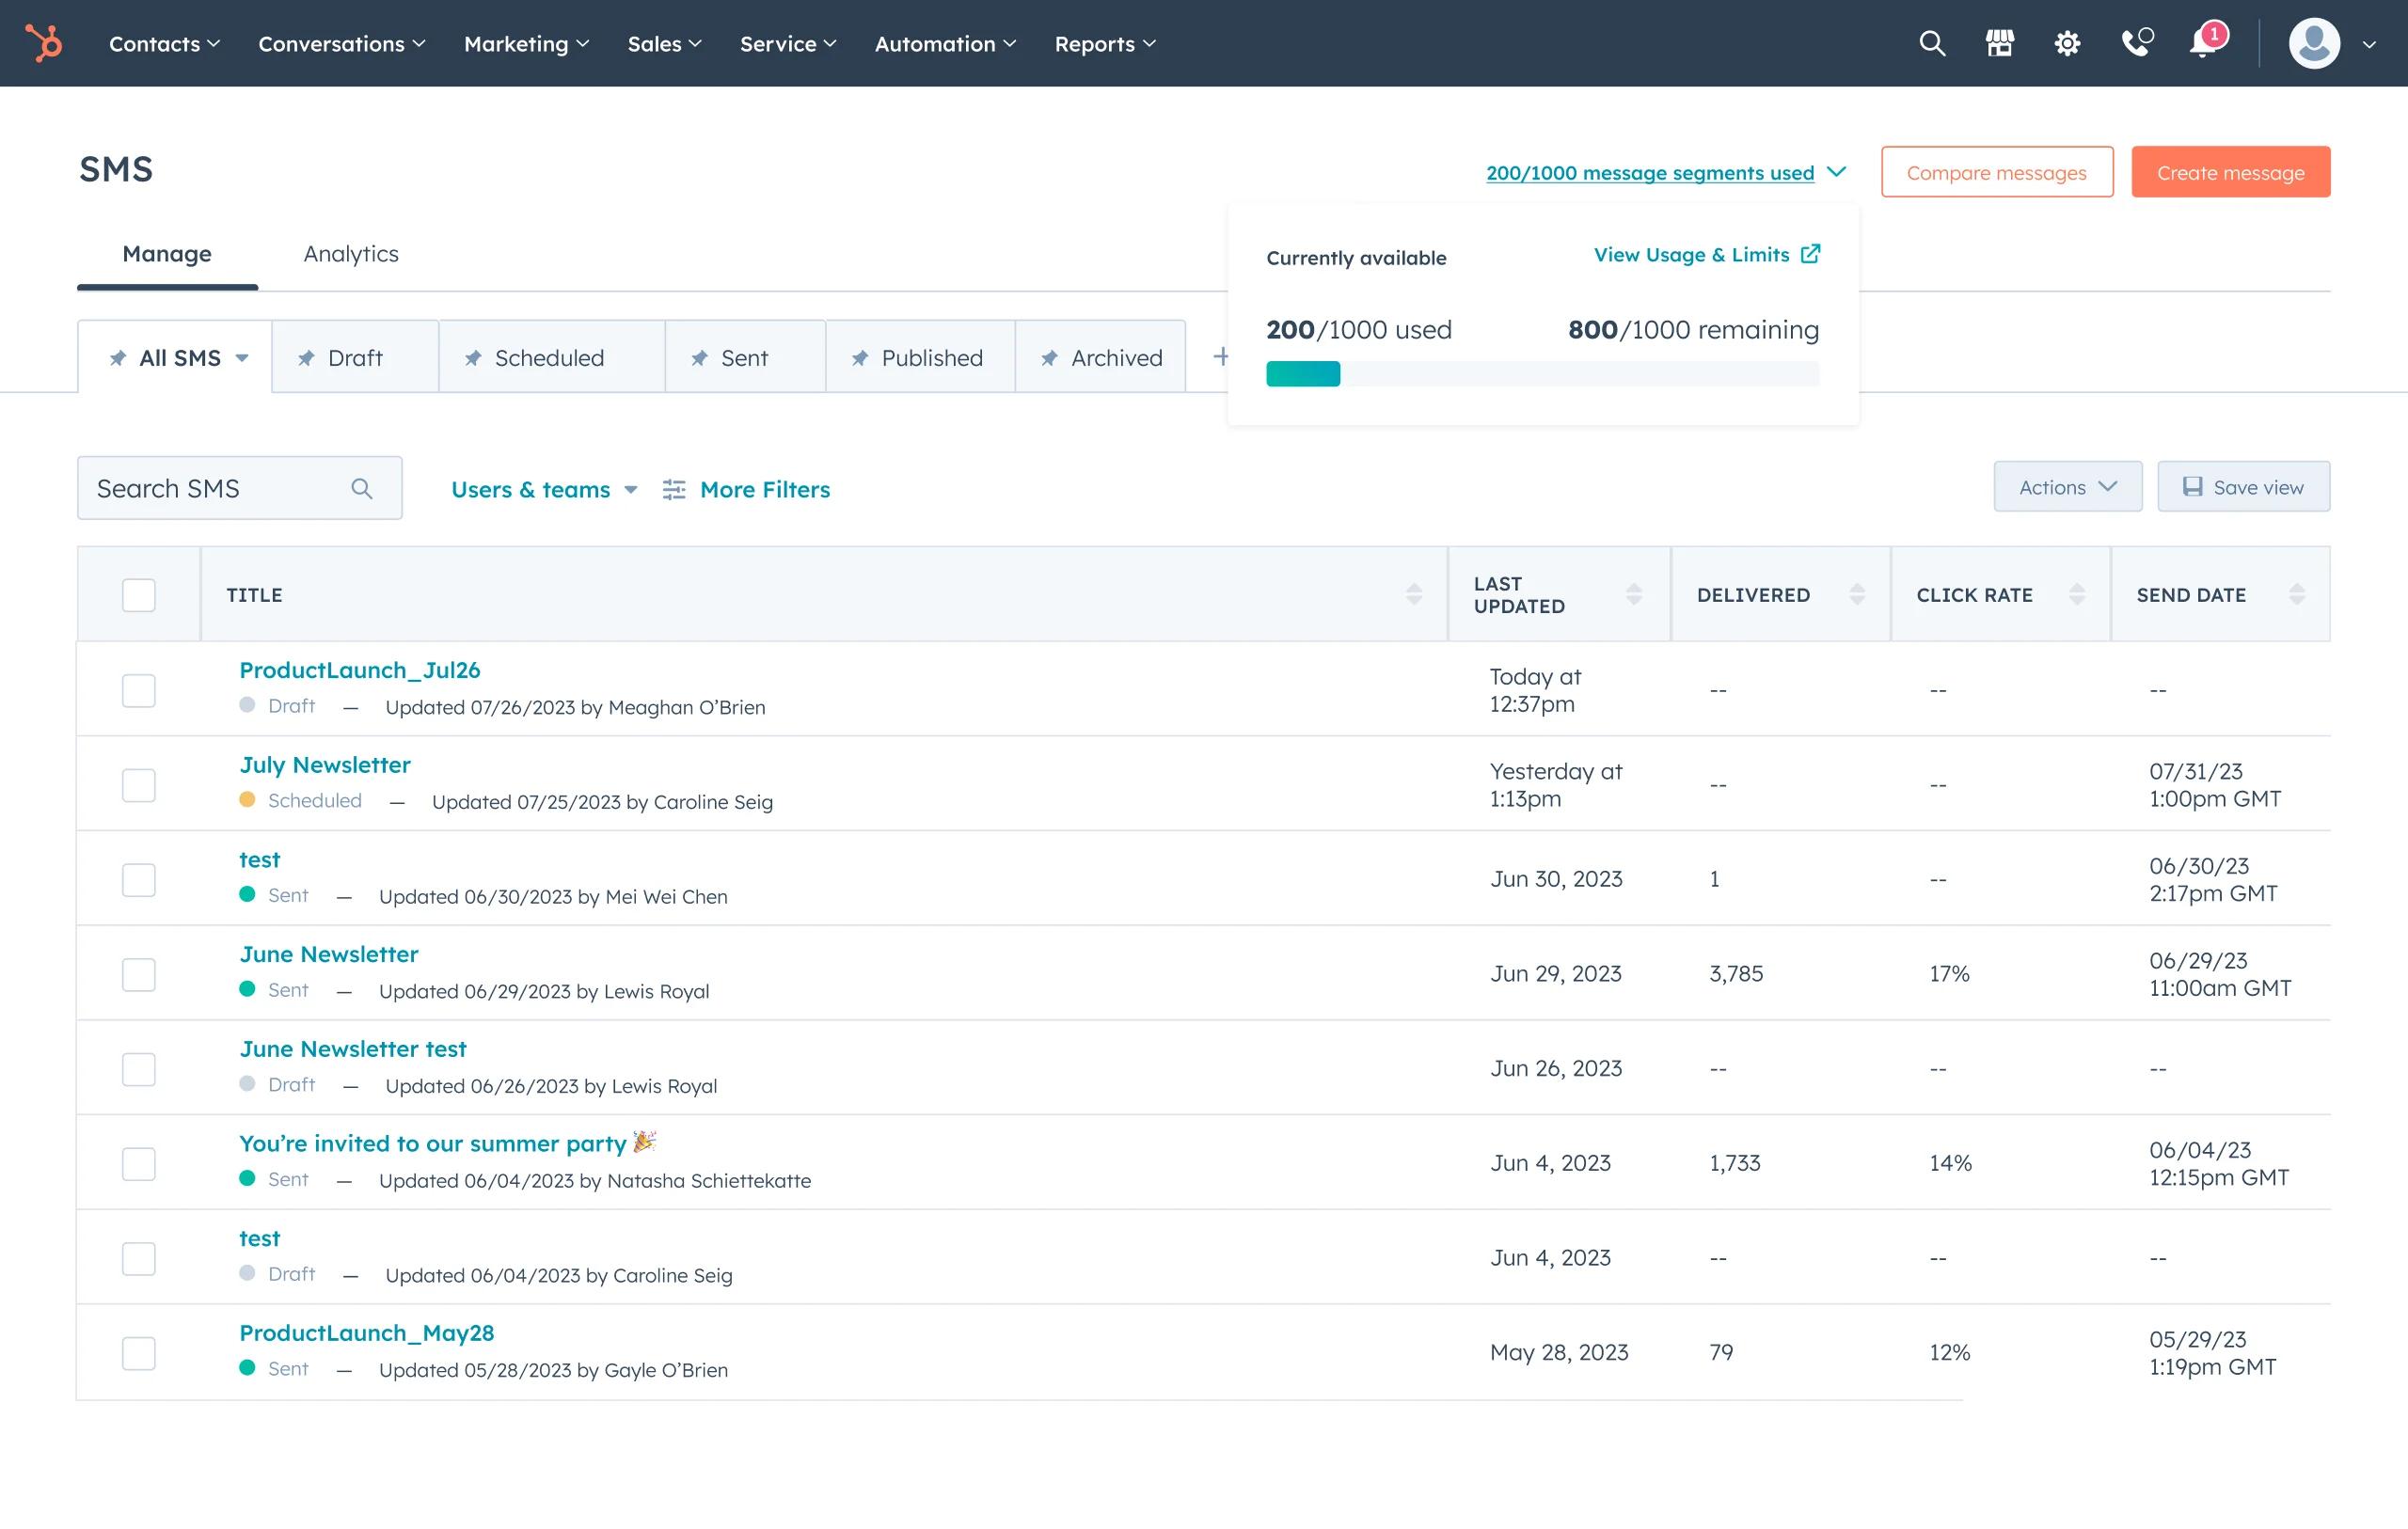Click the Save view floppy disk icon
The width and height of the screenshot is (2408, 1529).
click(x=2192, y=486)
